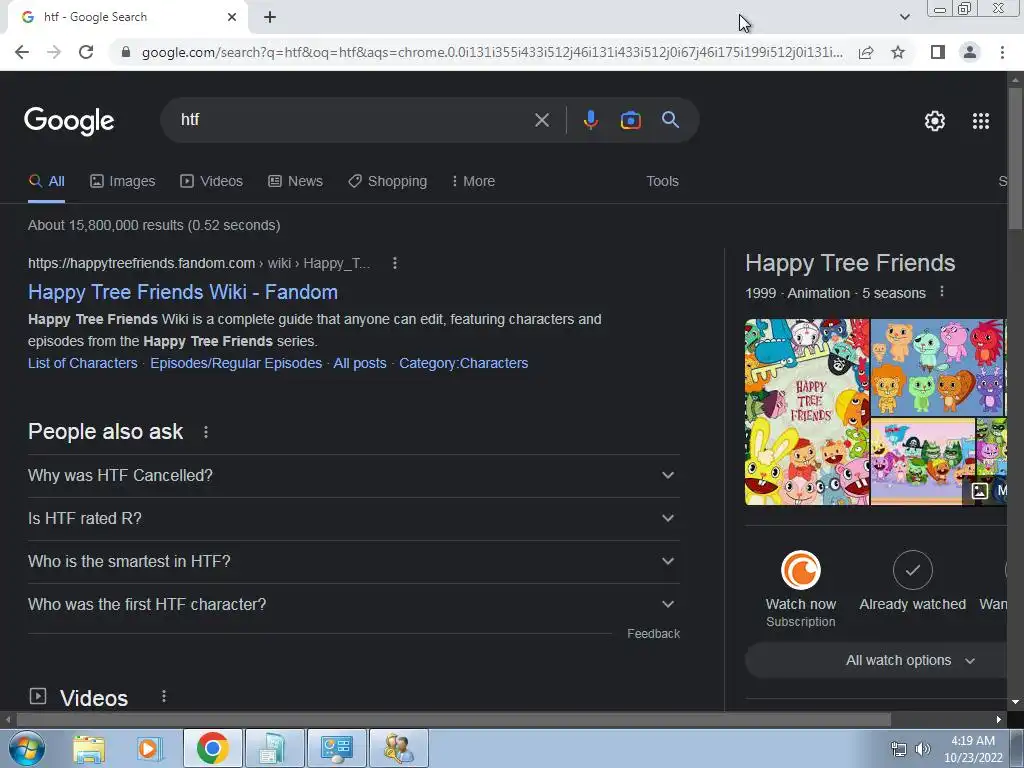Switch to Videos tab
1024x768 pixels.
212,182
